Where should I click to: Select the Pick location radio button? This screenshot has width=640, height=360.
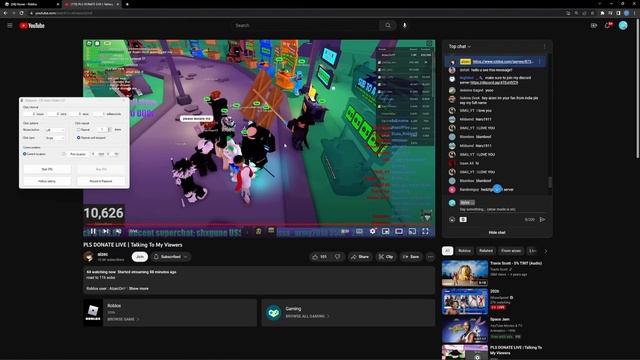tap(64, 154)
